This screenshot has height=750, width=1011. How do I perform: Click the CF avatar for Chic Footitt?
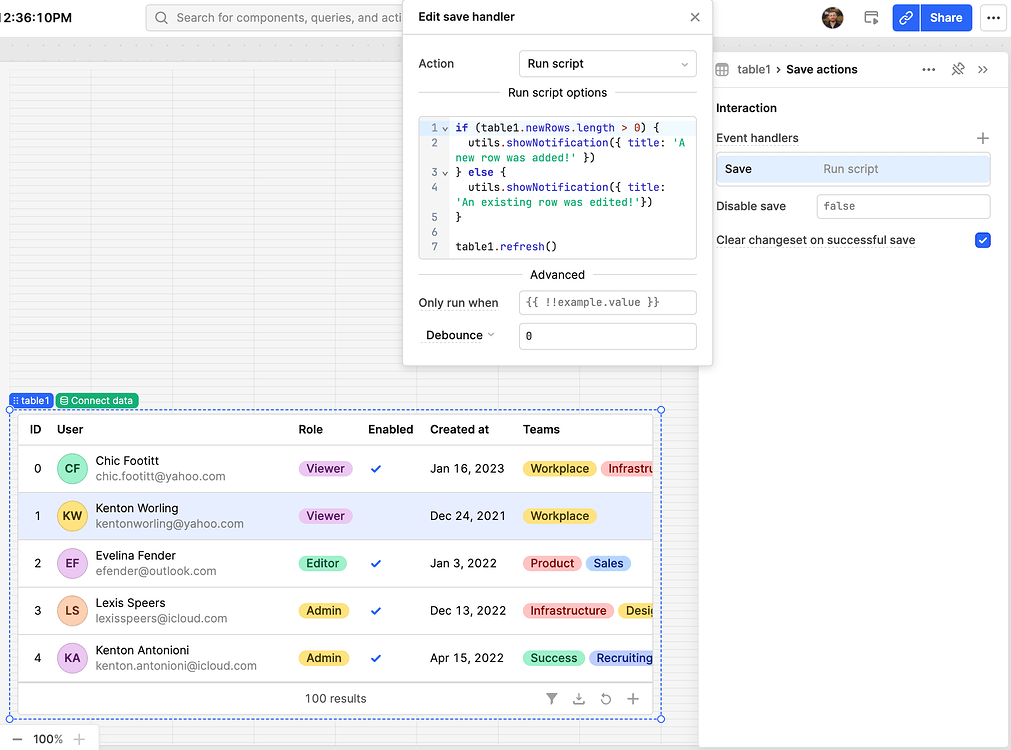click(x=72, y=469)
